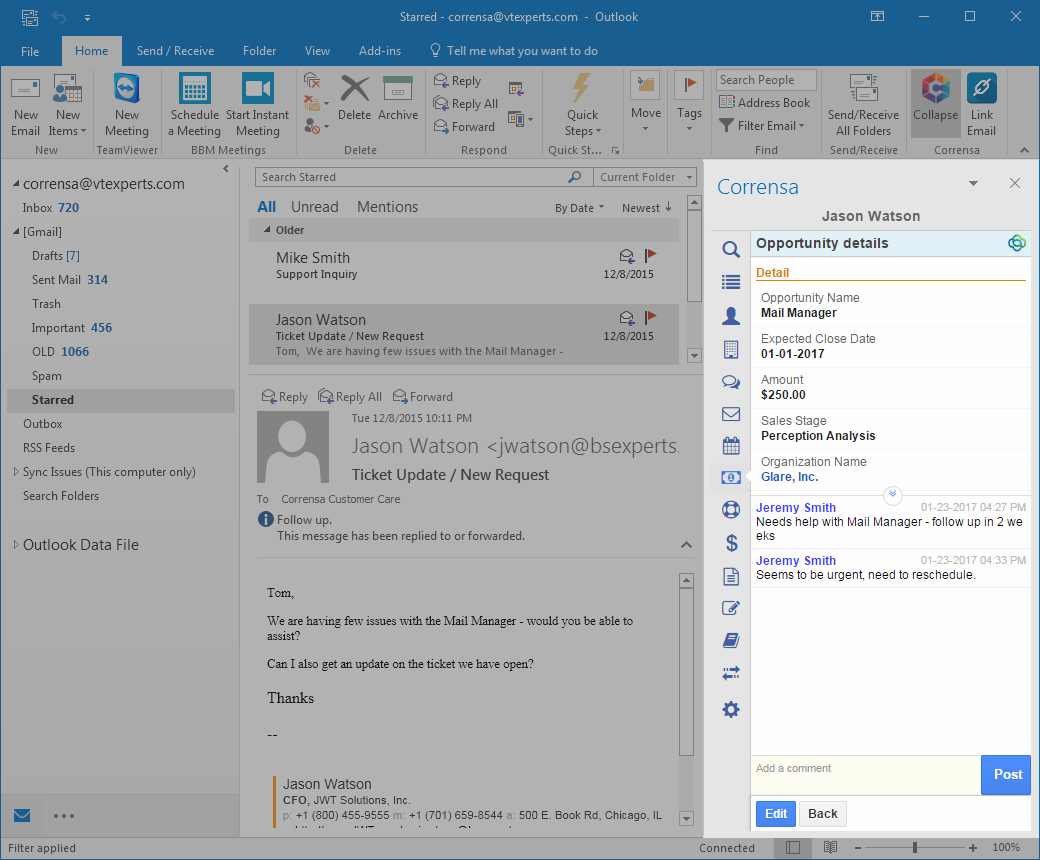Viewport: 1040px width, 860px height.
Task: Open the Address Book
Action: click(x=765, y=103)
